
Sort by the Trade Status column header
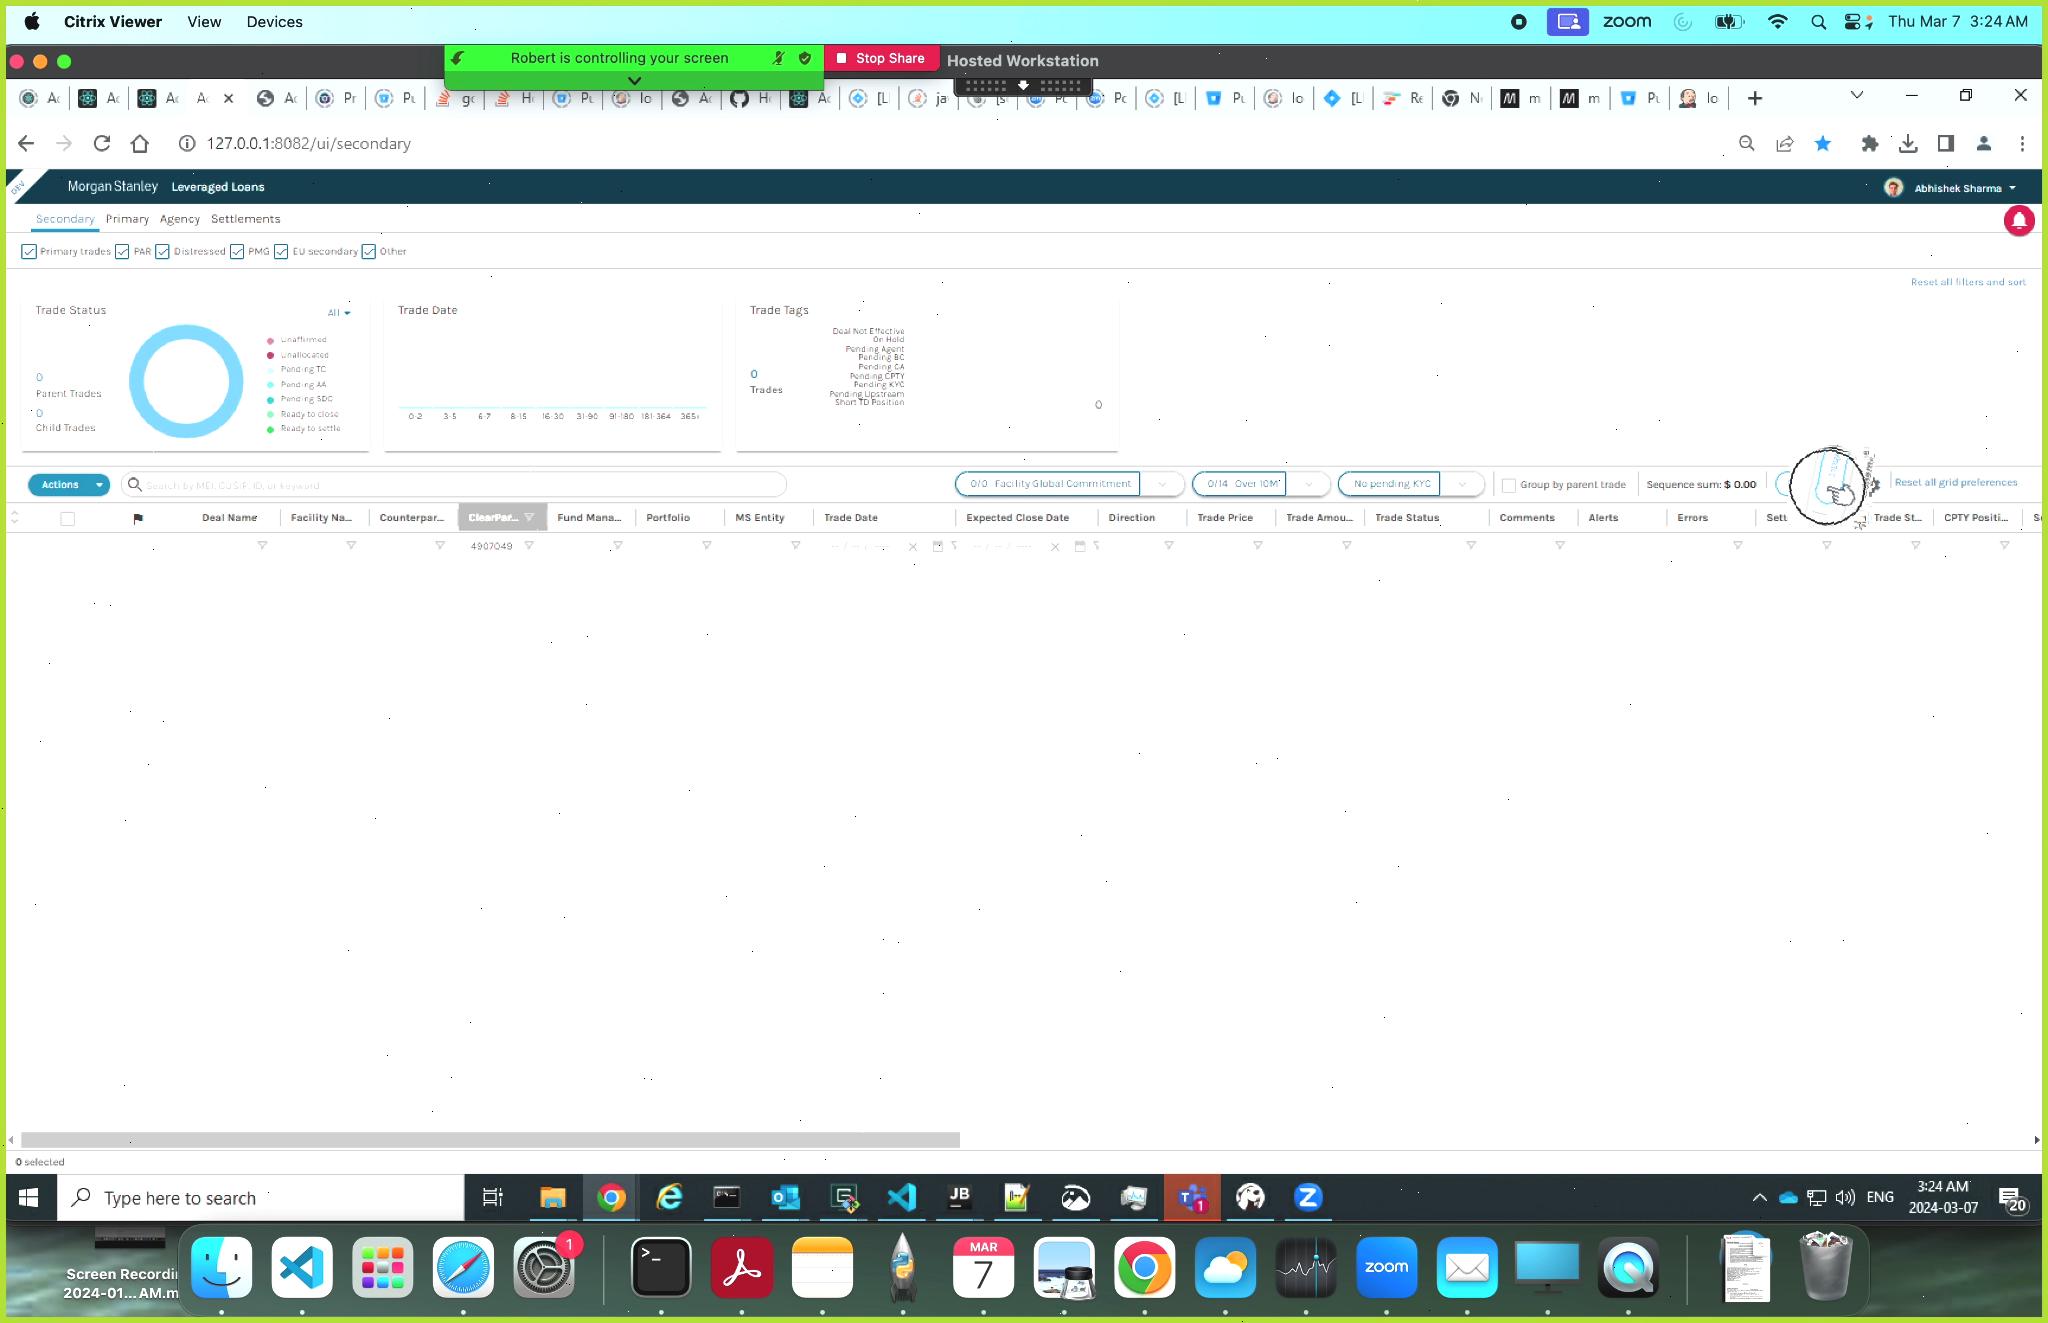tap(1407, 518)
